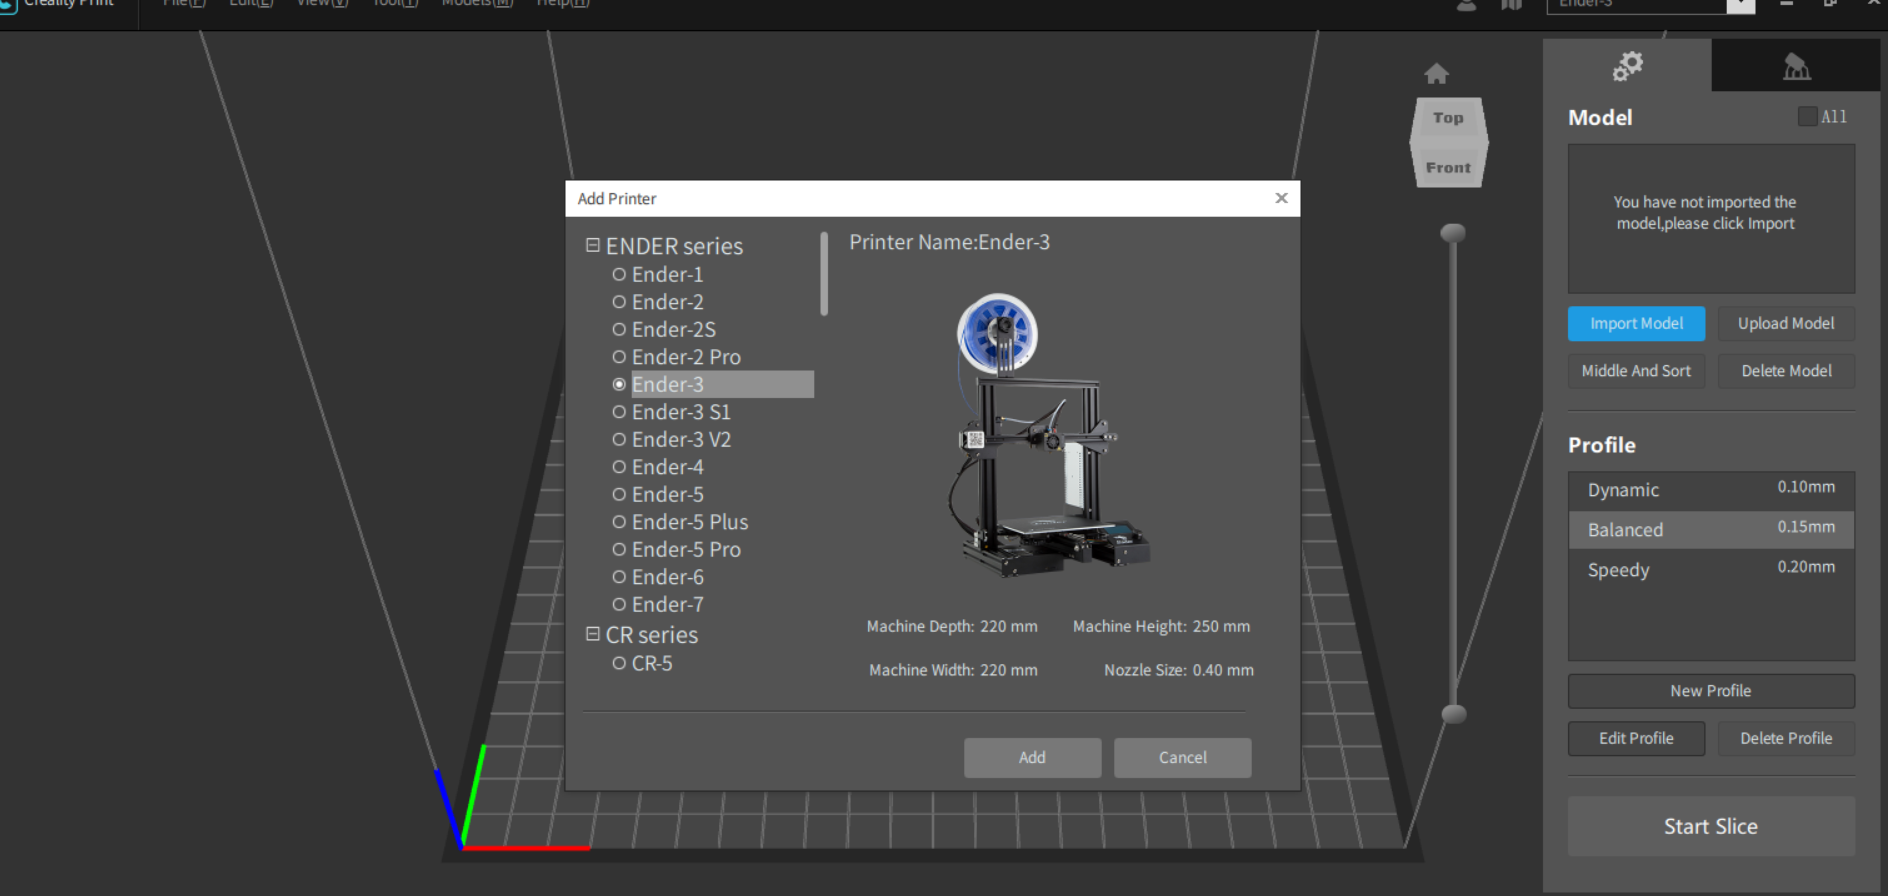The height and width of the screenshot is (896, 1888).
Task: Switch to Front face of view cube
Action: click(x=1448, y=167)
